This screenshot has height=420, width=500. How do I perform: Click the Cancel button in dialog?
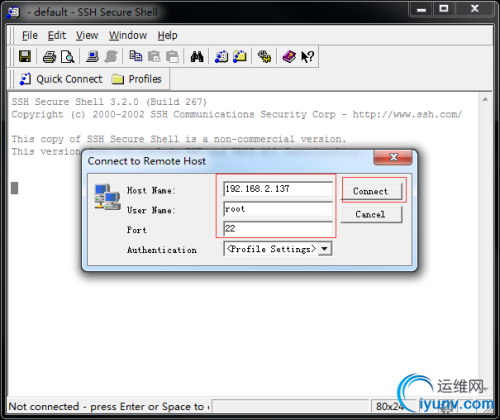tap(371, 214)
